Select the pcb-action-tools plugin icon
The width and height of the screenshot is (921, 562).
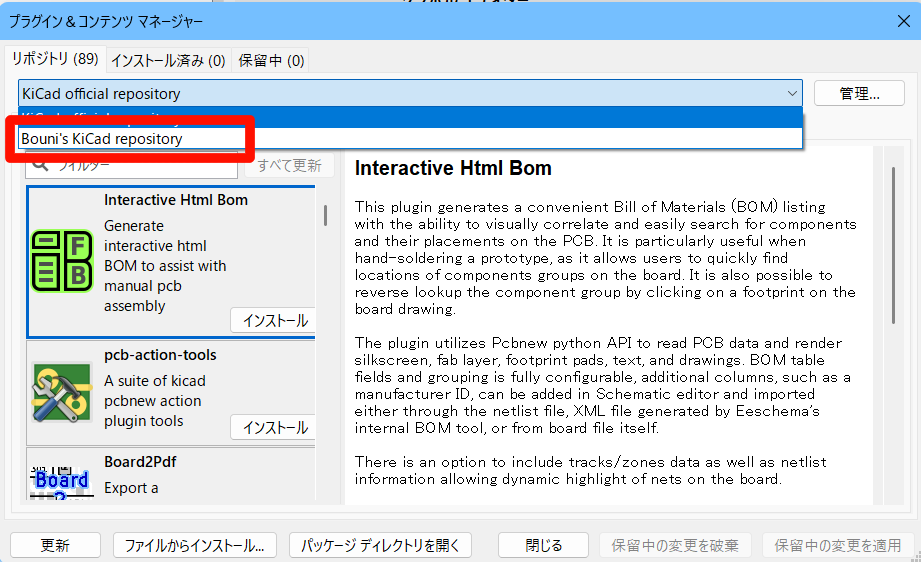pos(62,392)
